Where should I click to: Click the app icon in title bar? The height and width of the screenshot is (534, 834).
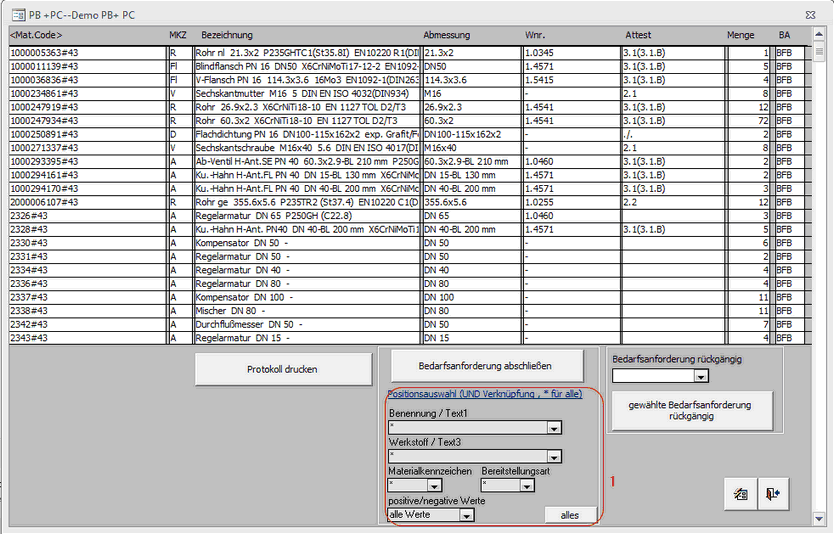[x=18, y=13]
